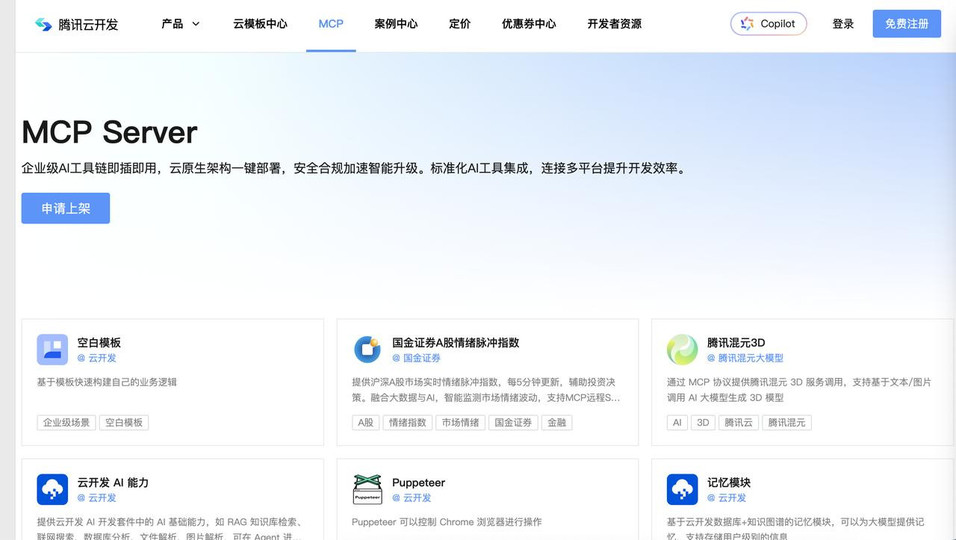The image size is (956, 540).
Task: Click the 记忆模块 cloud icon
Action: click(x=682, y=489)
